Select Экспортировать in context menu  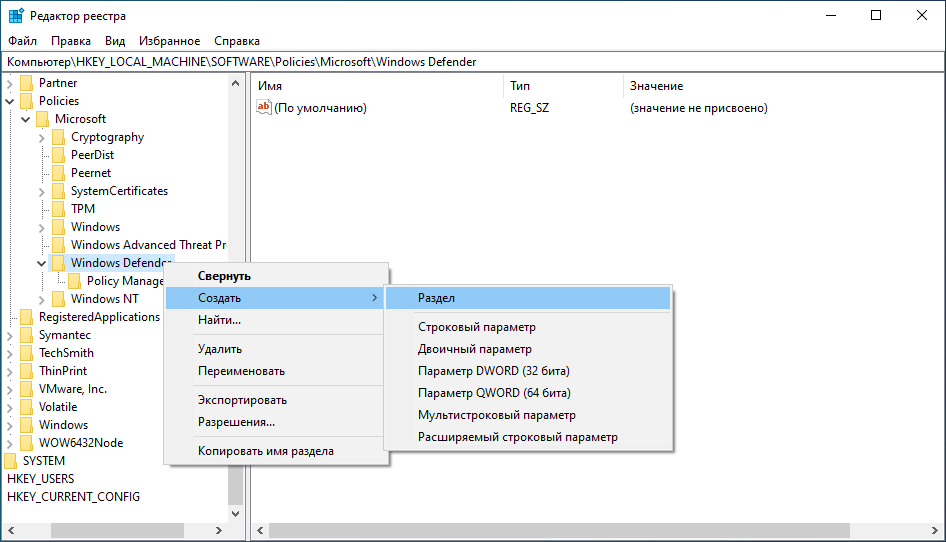point(276,400)
